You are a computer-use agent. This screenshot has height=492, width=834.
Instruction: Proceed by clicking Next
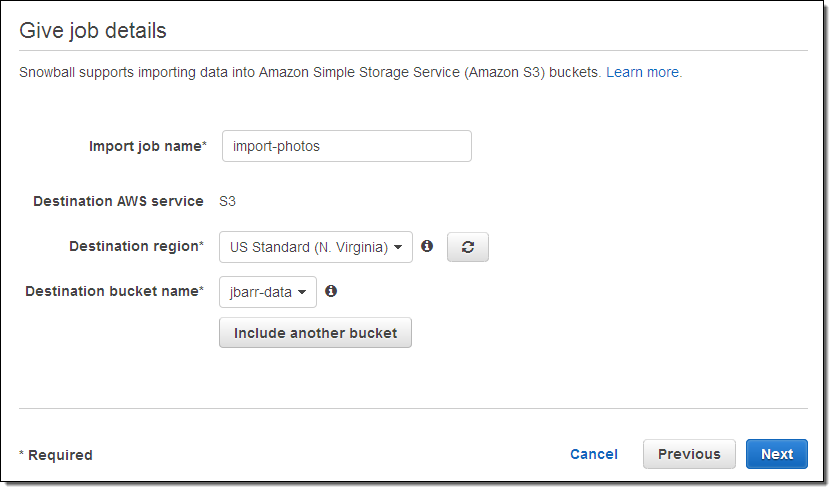(x=776, y=454)
